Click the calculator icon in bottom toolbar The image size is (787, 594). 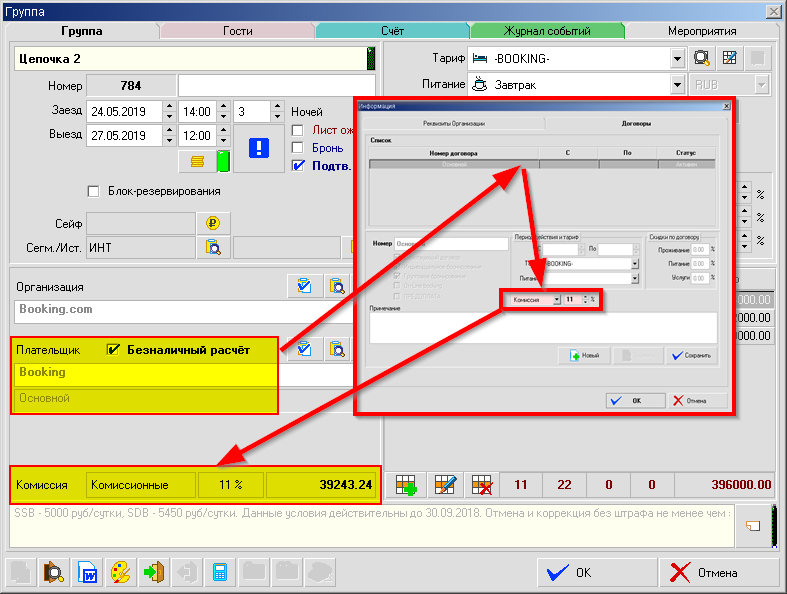[220, 573]
